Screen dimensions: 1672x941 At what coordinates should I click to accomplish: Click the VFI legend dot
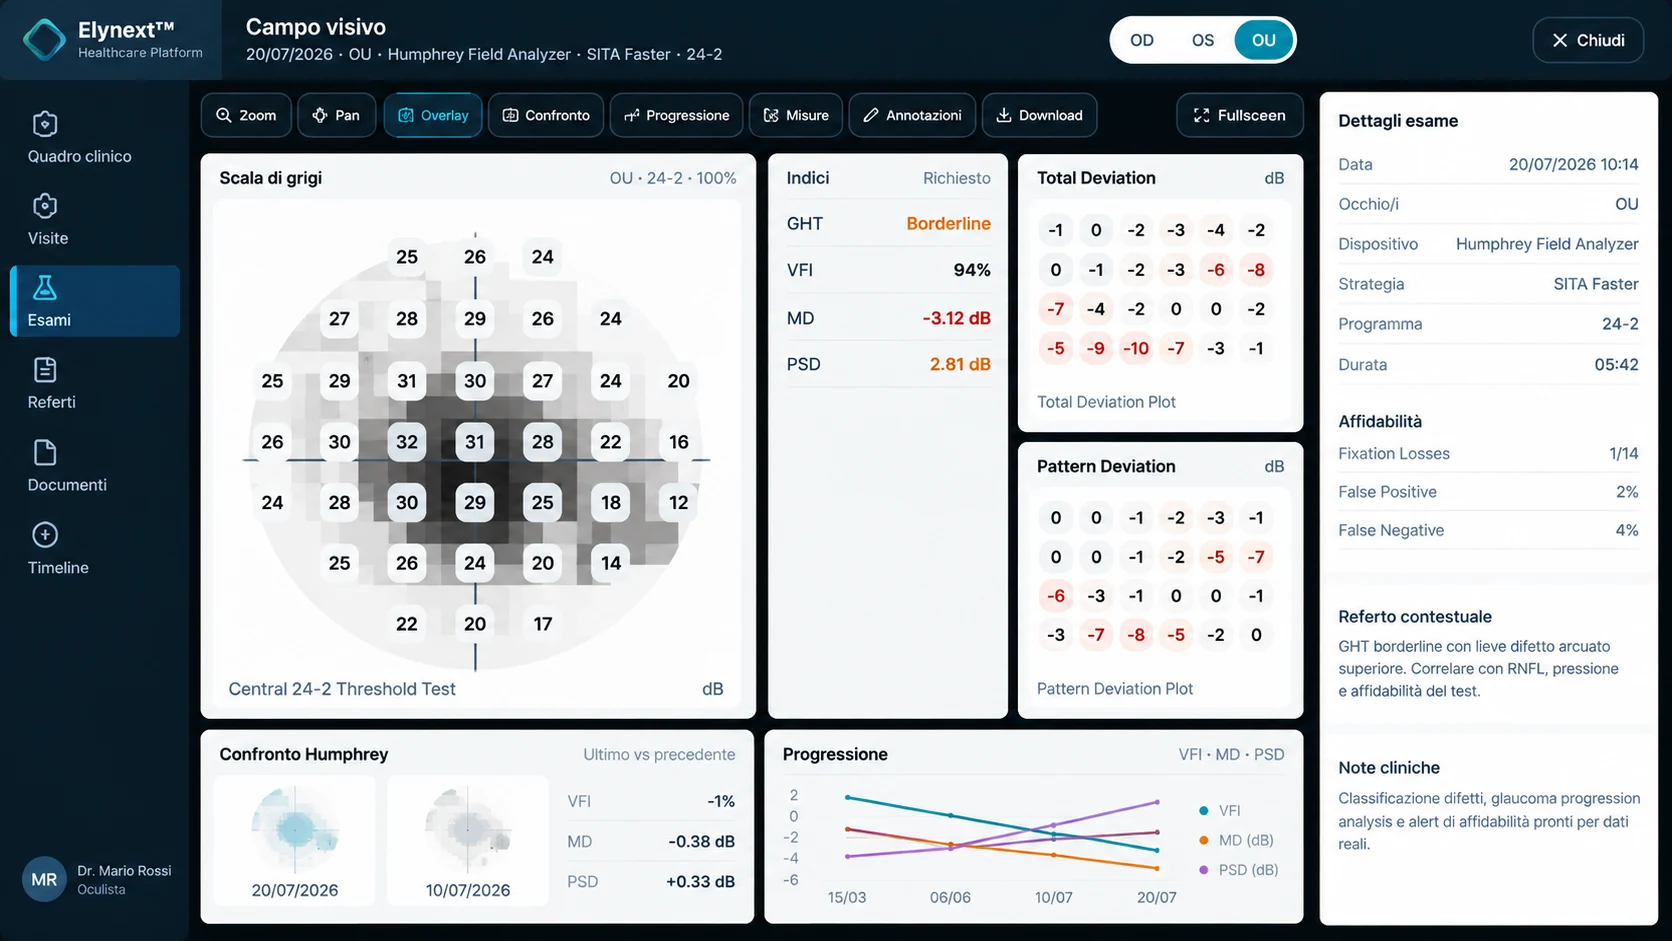(x=1203, y=811)
